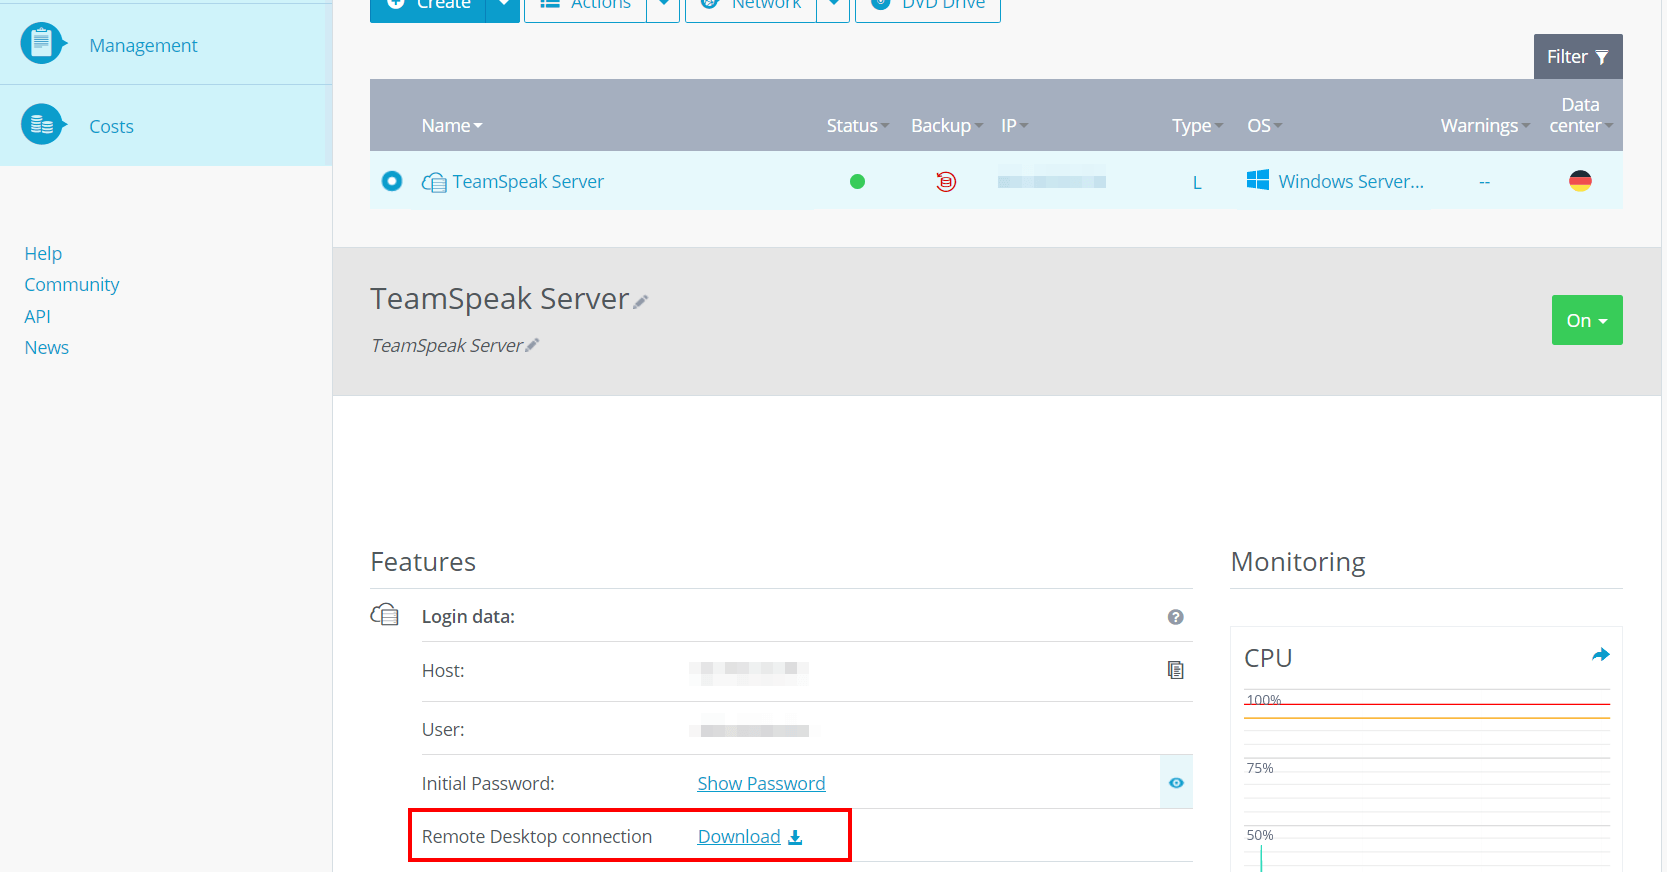Download Remote Desktop connection file
This screenshot has width=1667, height=872.
coord(739,836)
